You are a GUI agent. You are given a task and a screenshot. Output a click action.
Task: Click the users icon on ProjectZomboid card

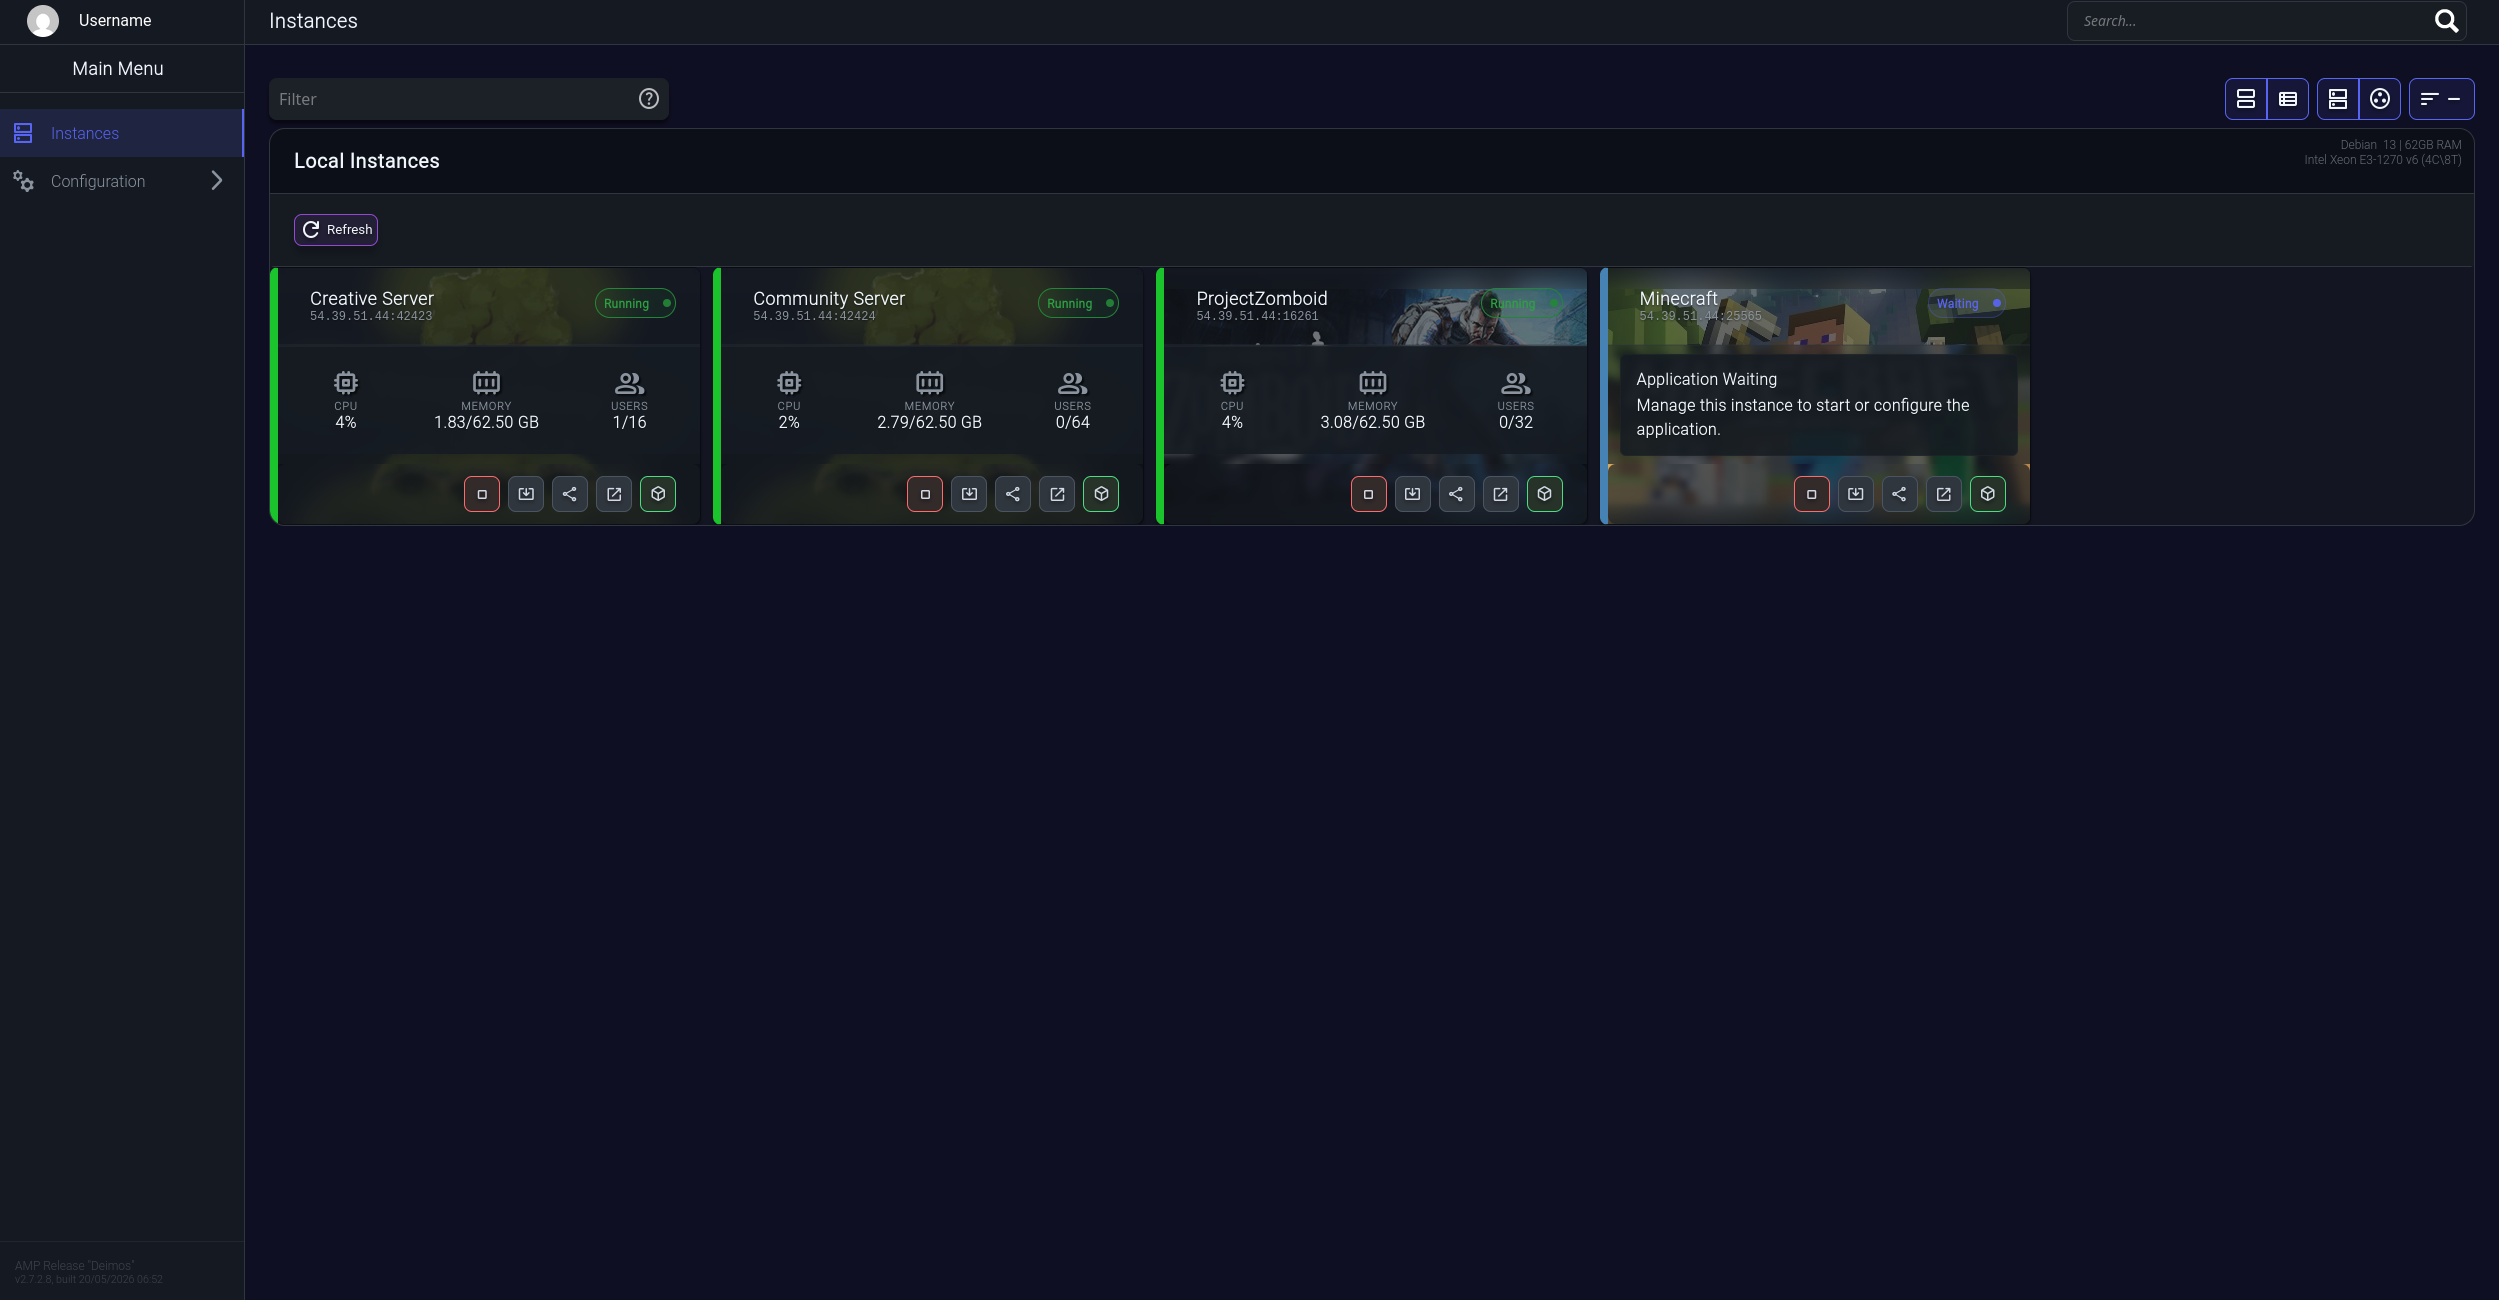coord(1516,383)
